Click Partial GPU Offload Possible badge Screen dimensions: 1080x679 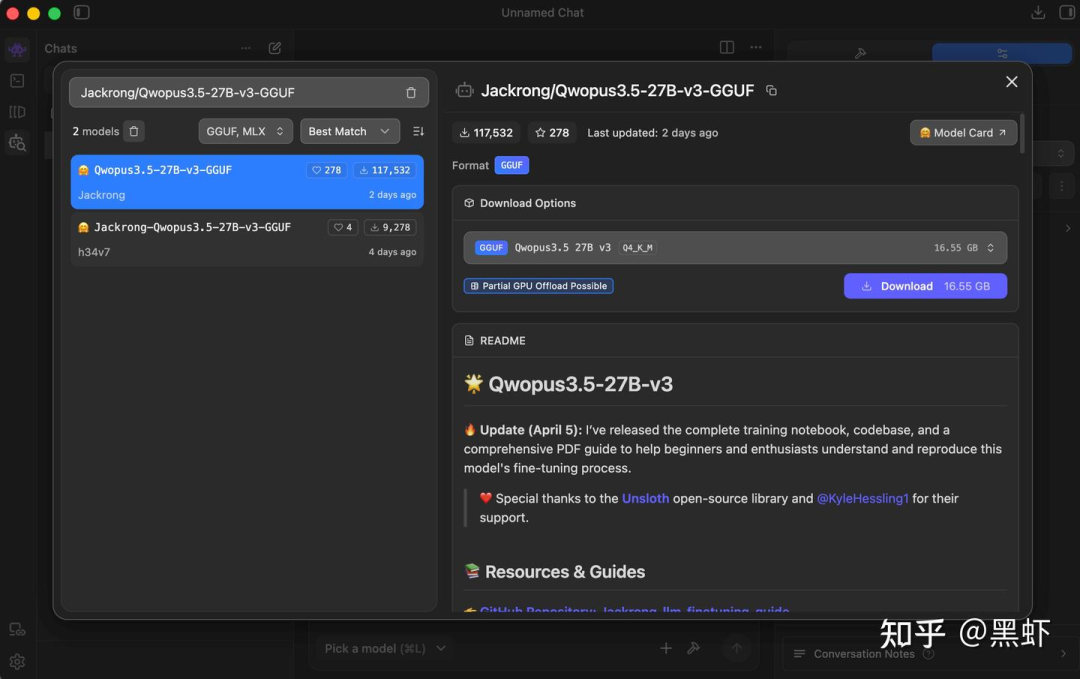pyautogui.click(x=538, y=286)
